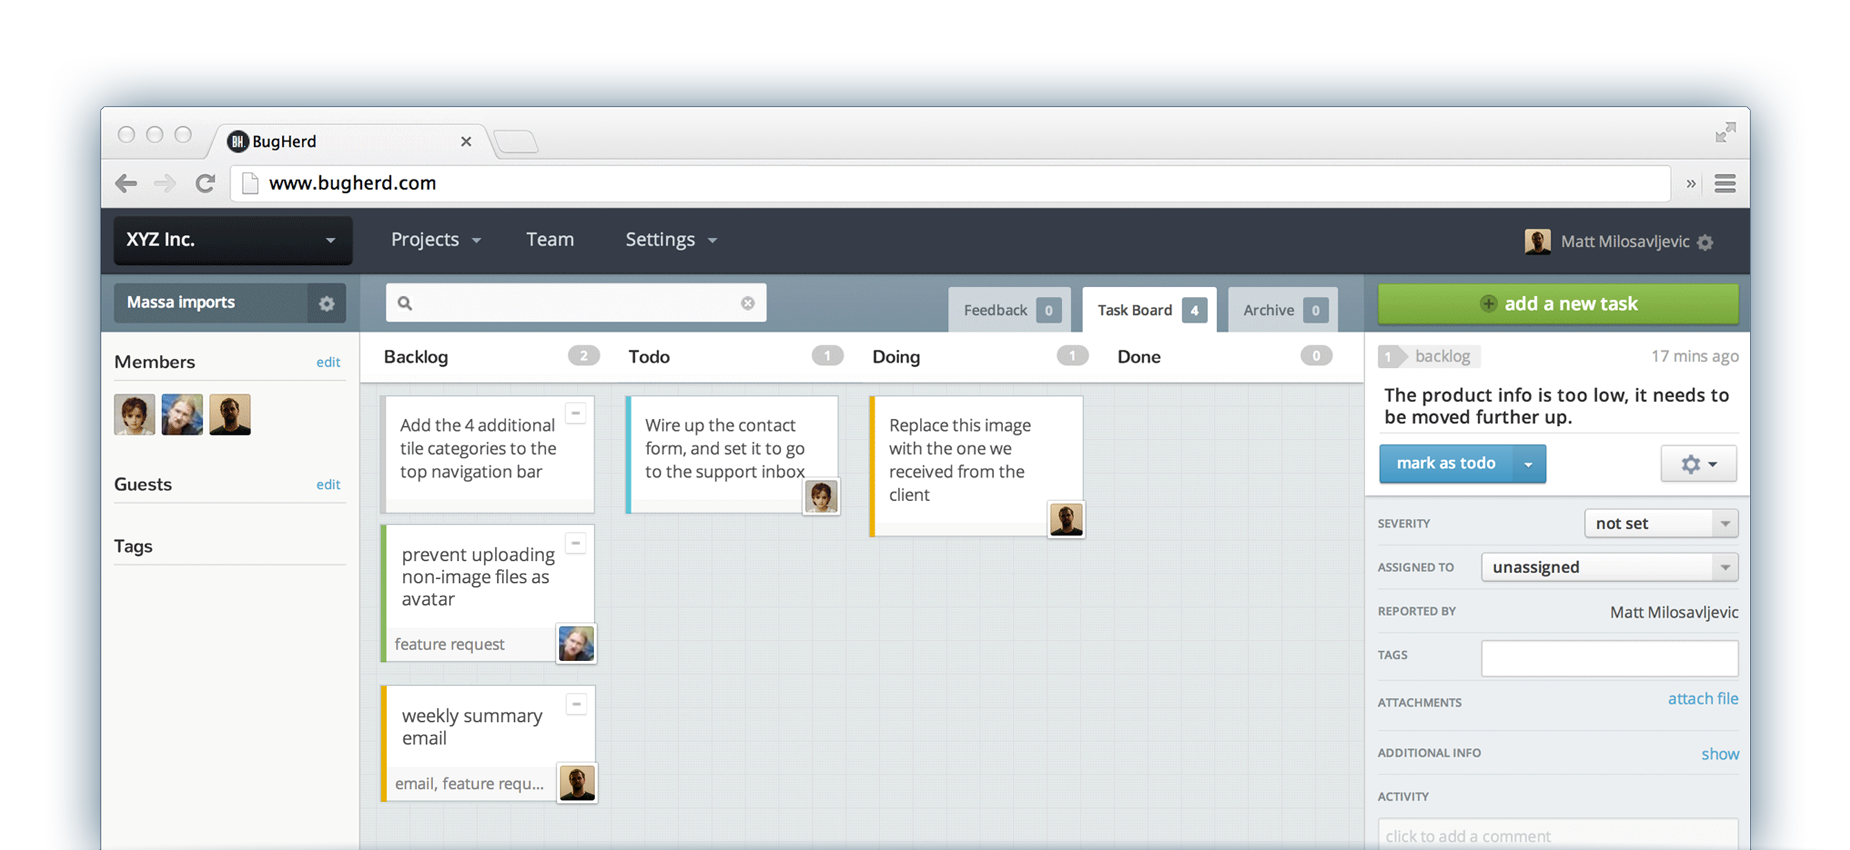Open the task options gear dropdown
Viewport: 1850px width, 850px height.
tap(1699, 464)
